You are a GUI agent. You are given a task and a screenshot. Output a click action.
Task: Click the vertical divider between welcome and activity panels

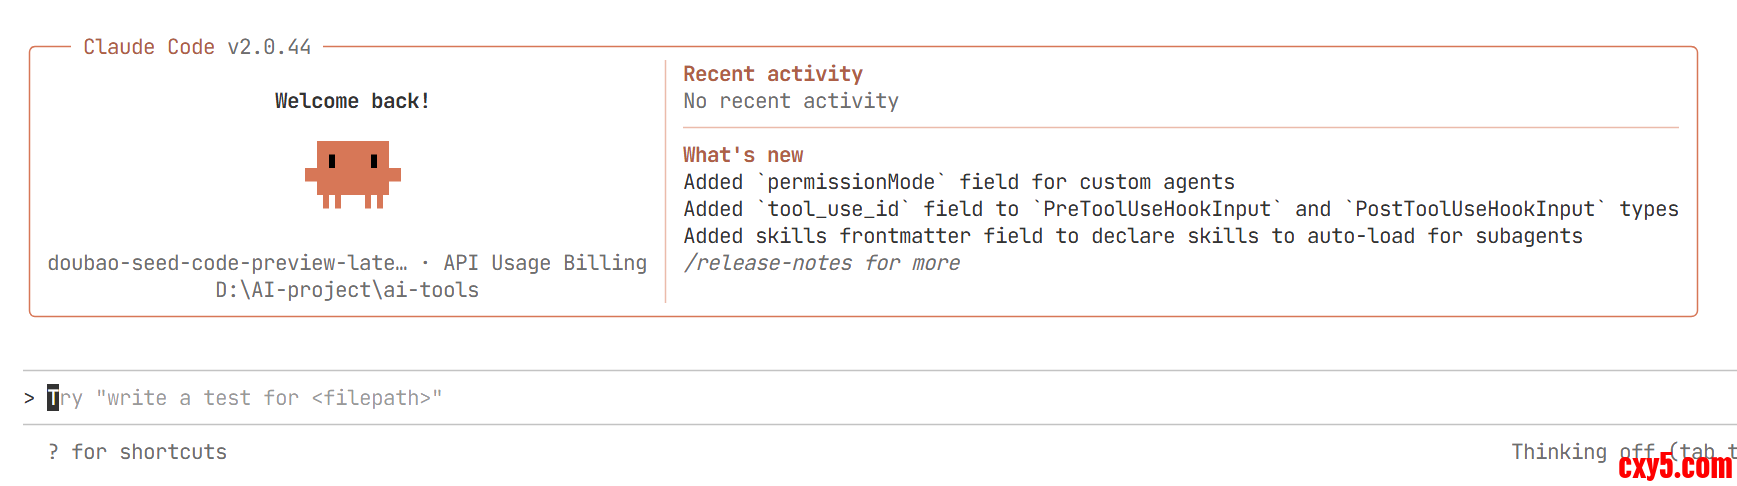coord(665,180)
